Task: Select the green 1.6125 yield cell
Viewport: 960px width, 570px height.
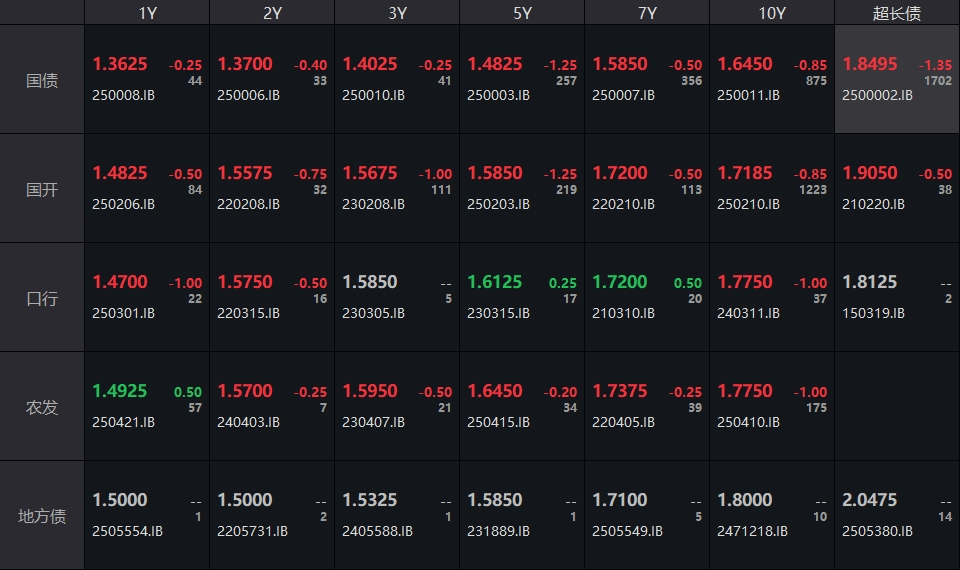Action: [495, 282]
